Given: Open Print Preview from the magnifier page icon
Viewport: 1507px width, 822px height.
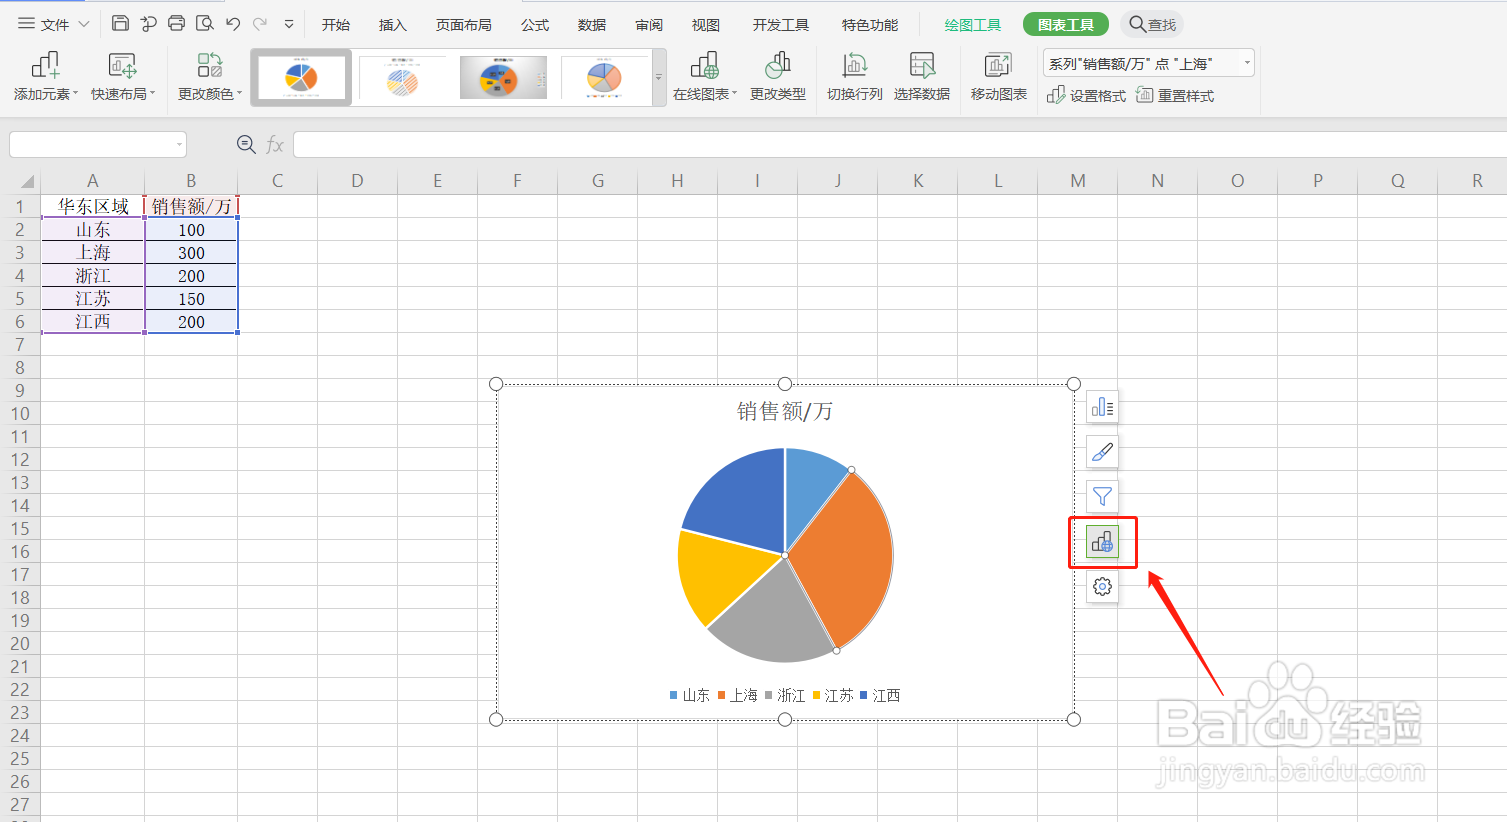Looking at the screenshot, I should (205, 23).
